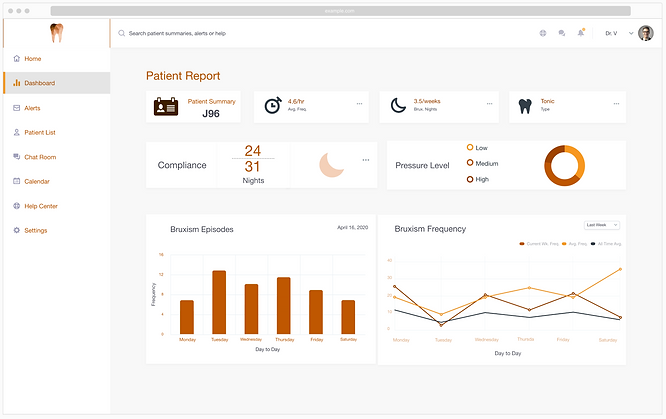Image resolution: width=666 pixels, height=419 pixels.
Task: Click the Dr. V username
Action: pyautogui.click(x=611, y=33)
